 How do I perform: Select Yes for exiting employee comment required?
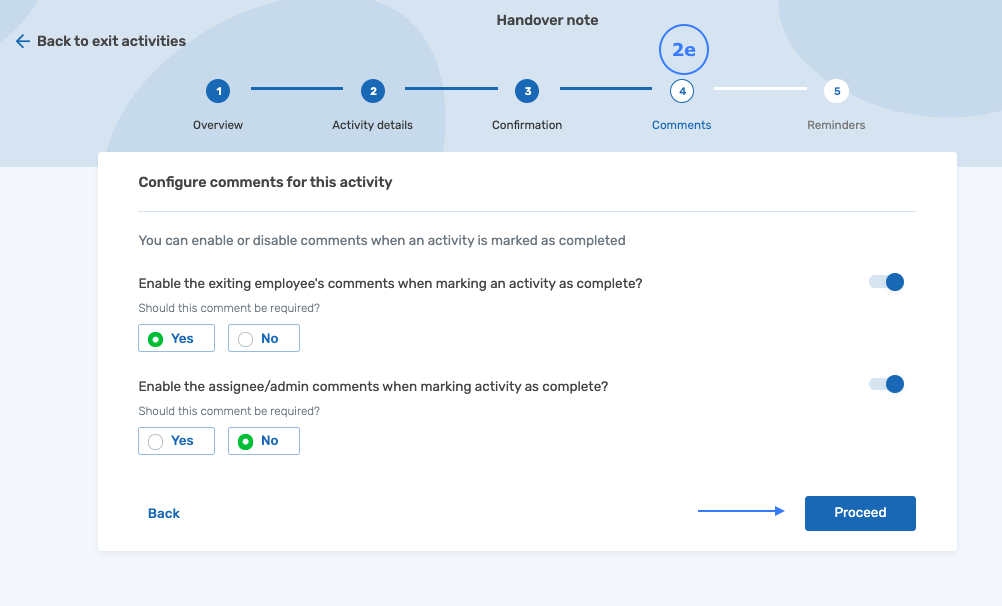click(176, 339)
